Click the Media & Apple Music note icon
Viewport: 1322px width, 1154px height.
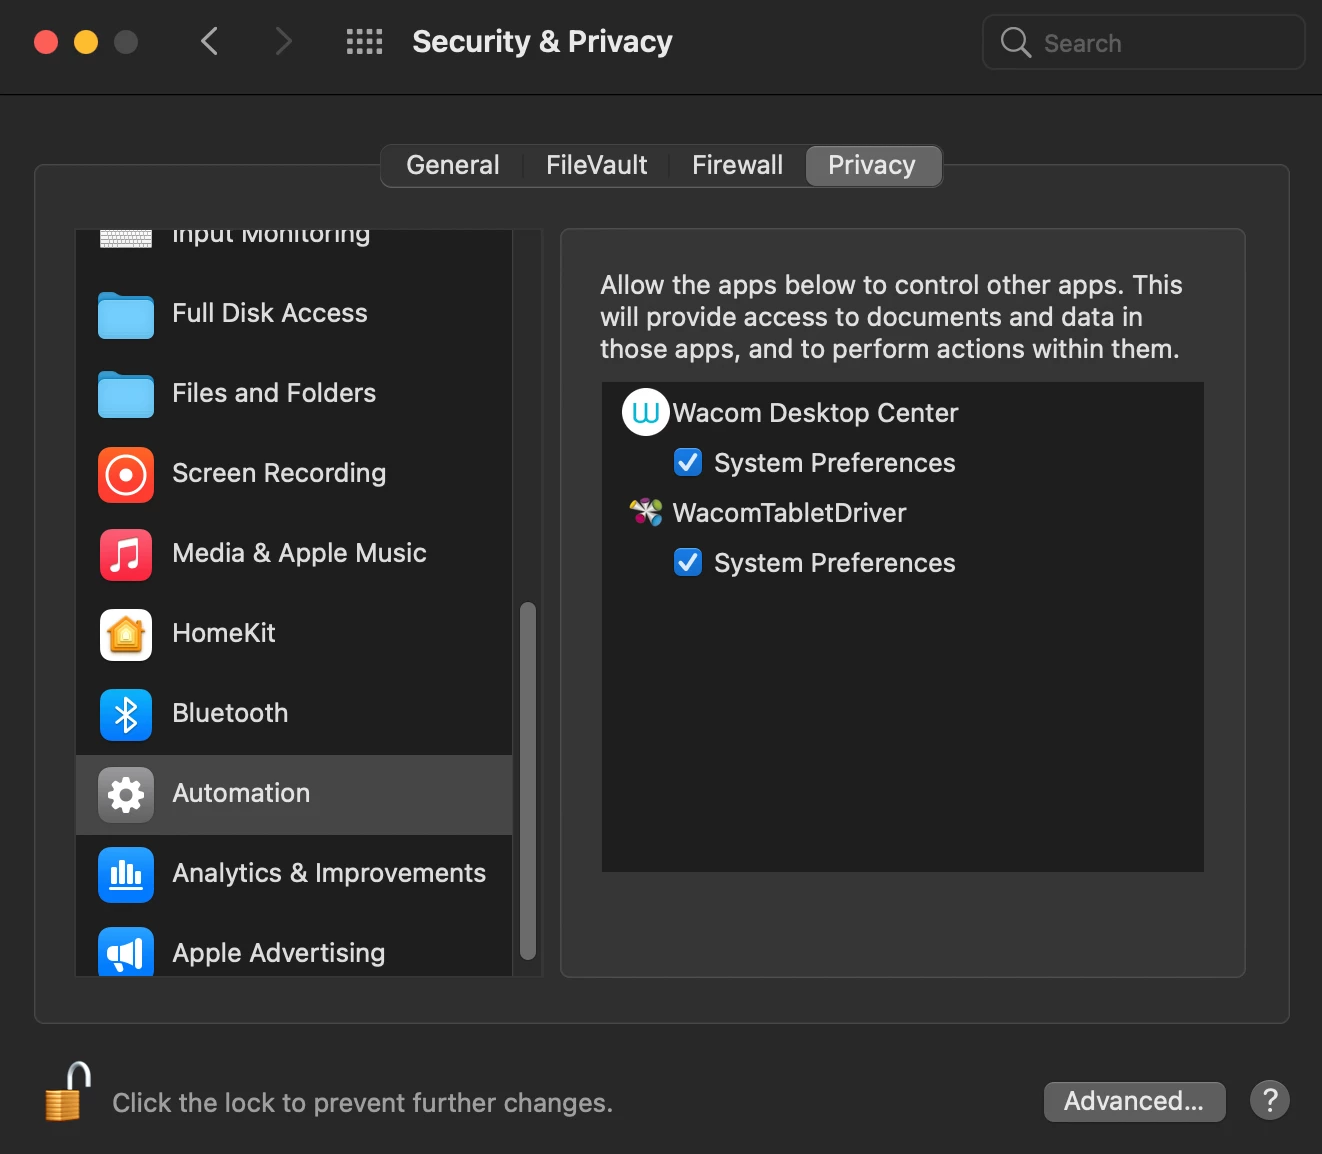click(126, 554)
